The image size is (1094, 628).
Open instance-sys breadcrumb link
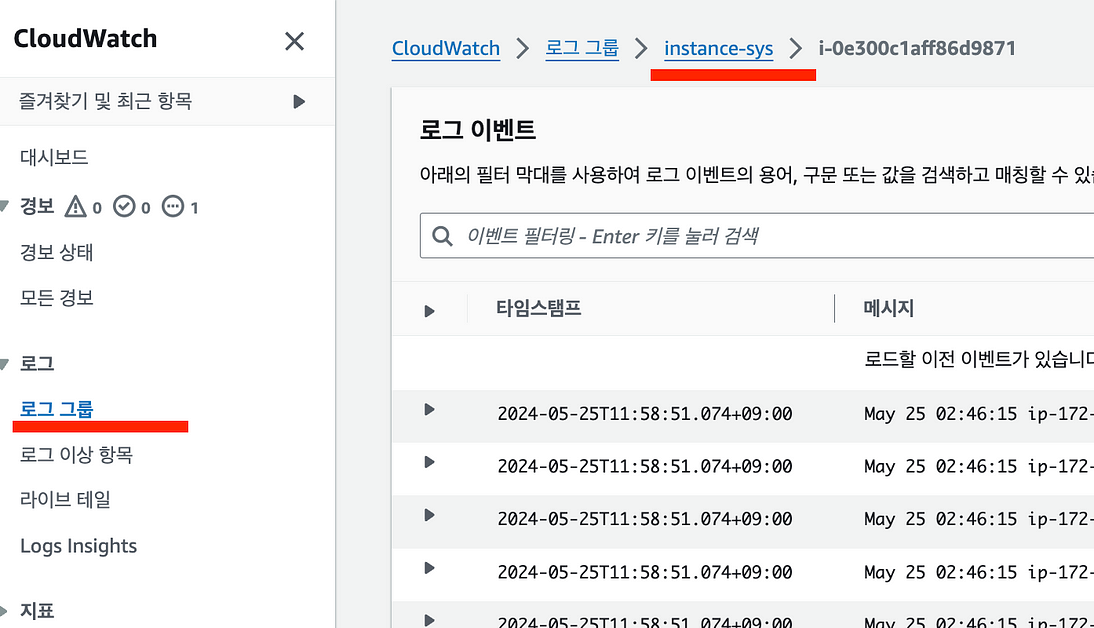(719, 48)
